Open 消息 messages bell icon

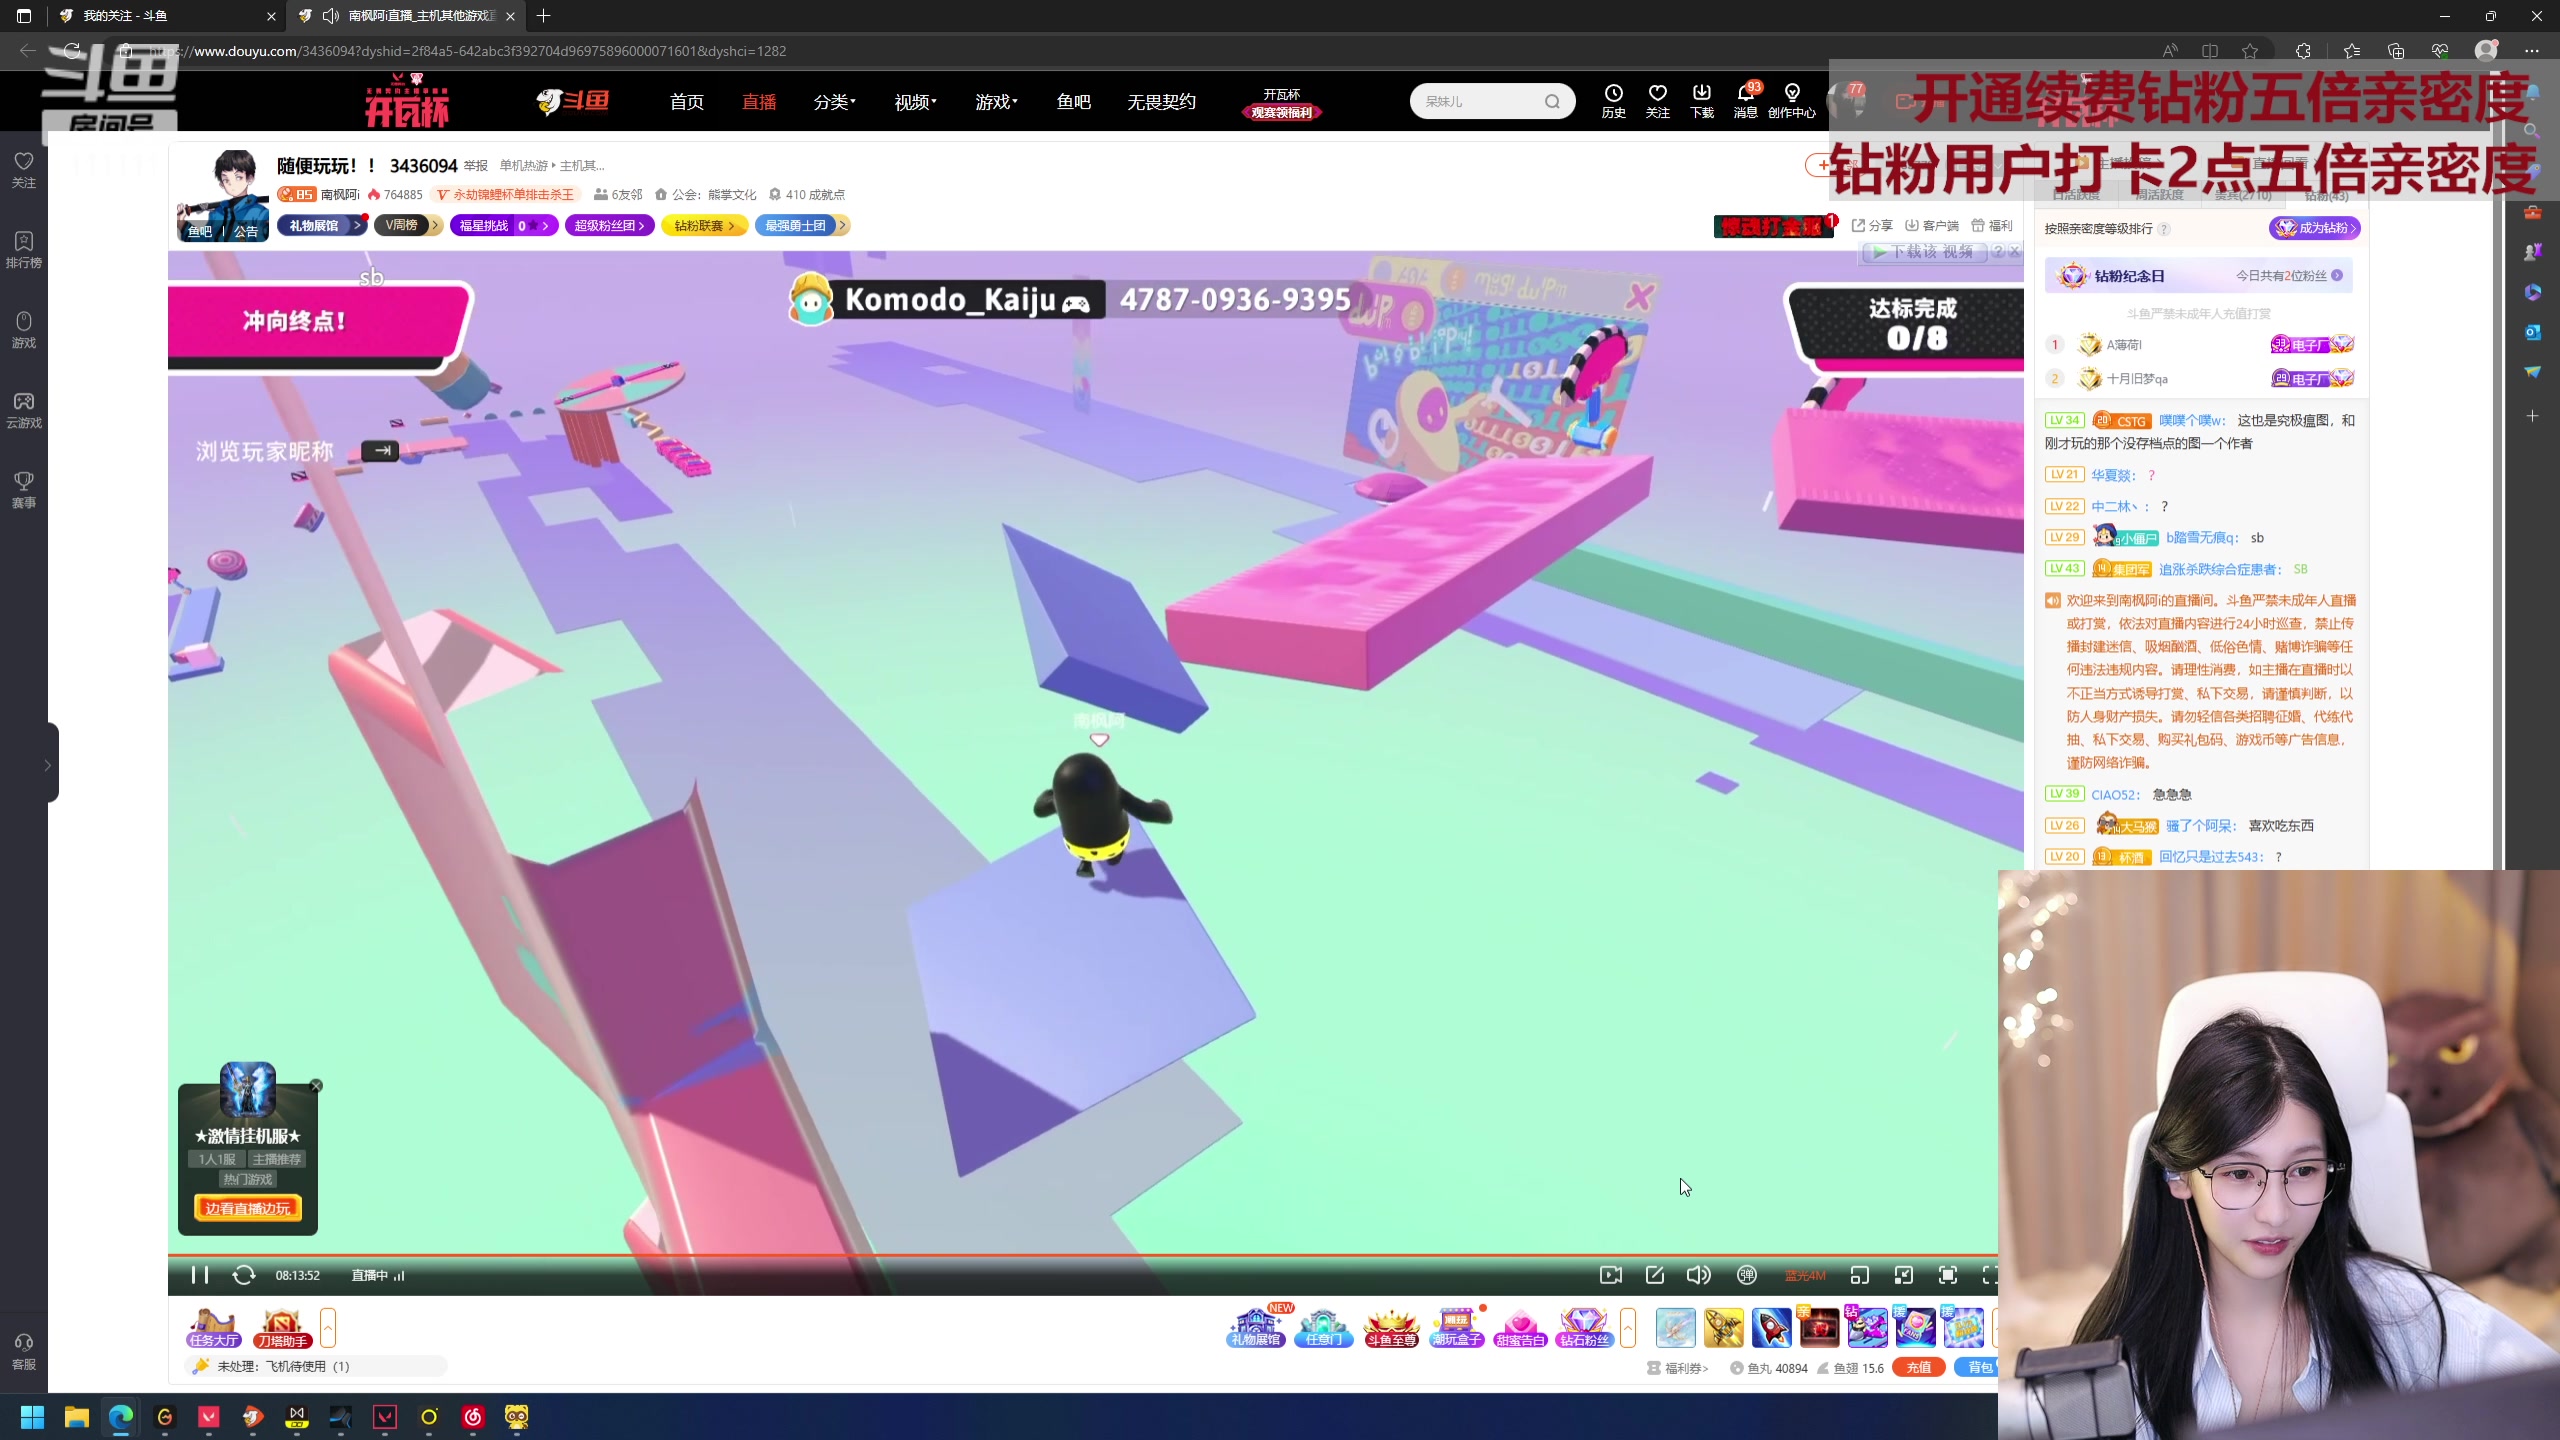[x=1745, y=100]
